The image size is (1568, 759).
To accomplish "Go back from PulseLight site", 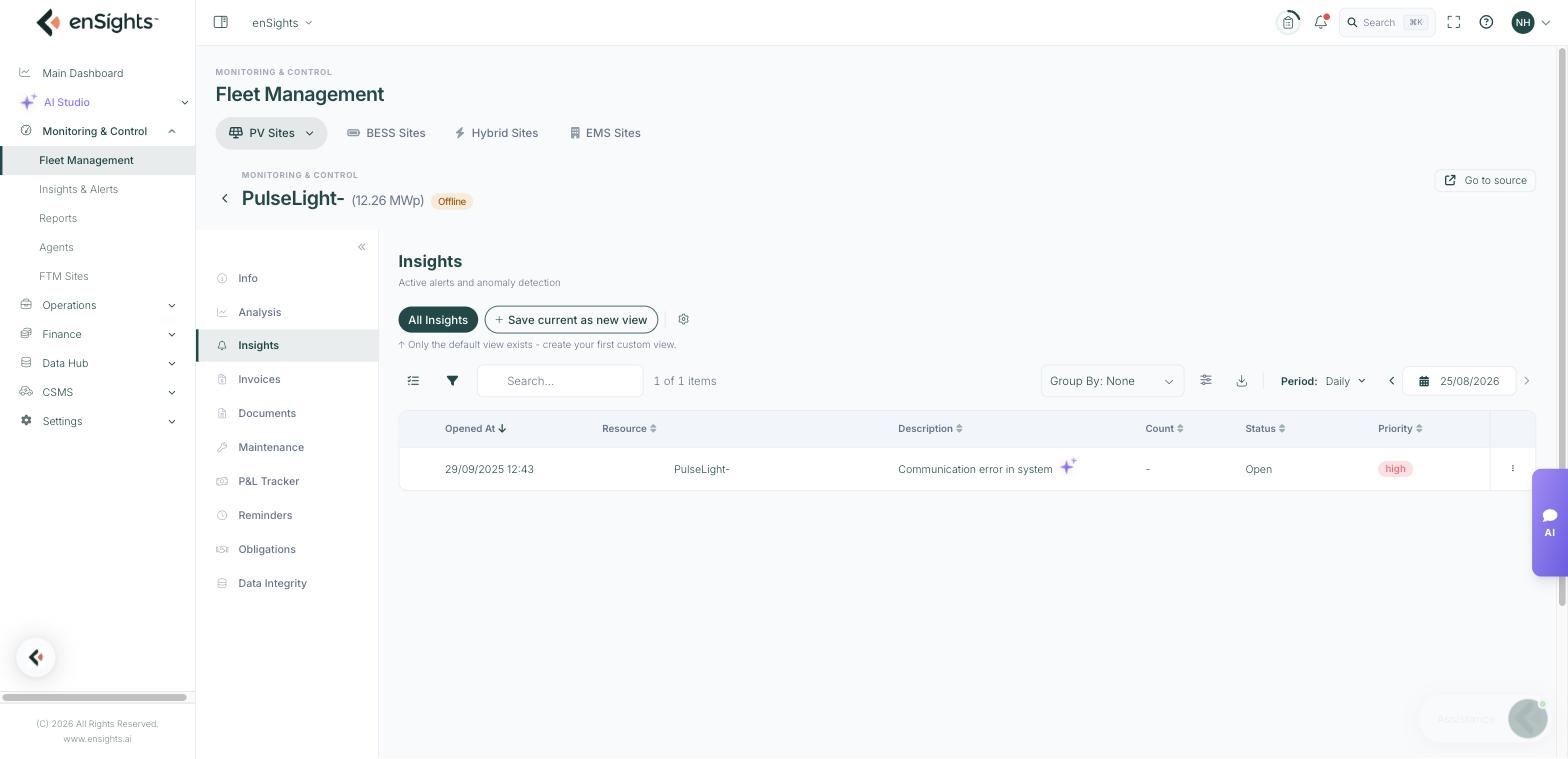I will pos(225,198).
